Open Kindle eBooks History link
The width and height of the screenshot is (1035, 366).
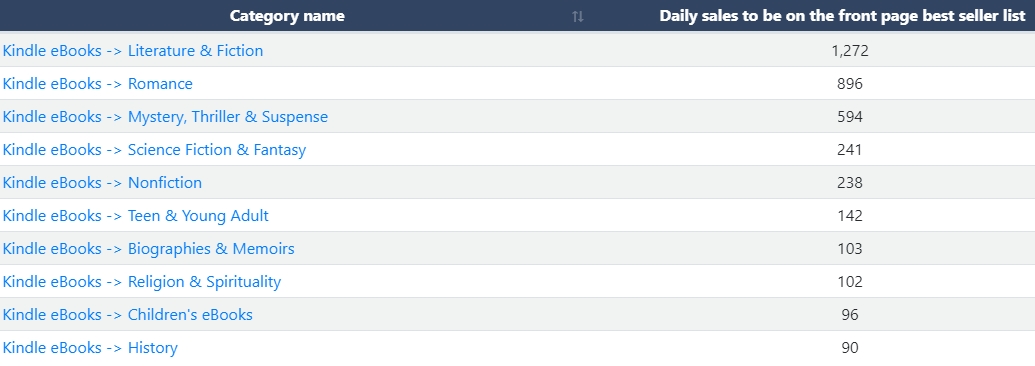point(90,348)
